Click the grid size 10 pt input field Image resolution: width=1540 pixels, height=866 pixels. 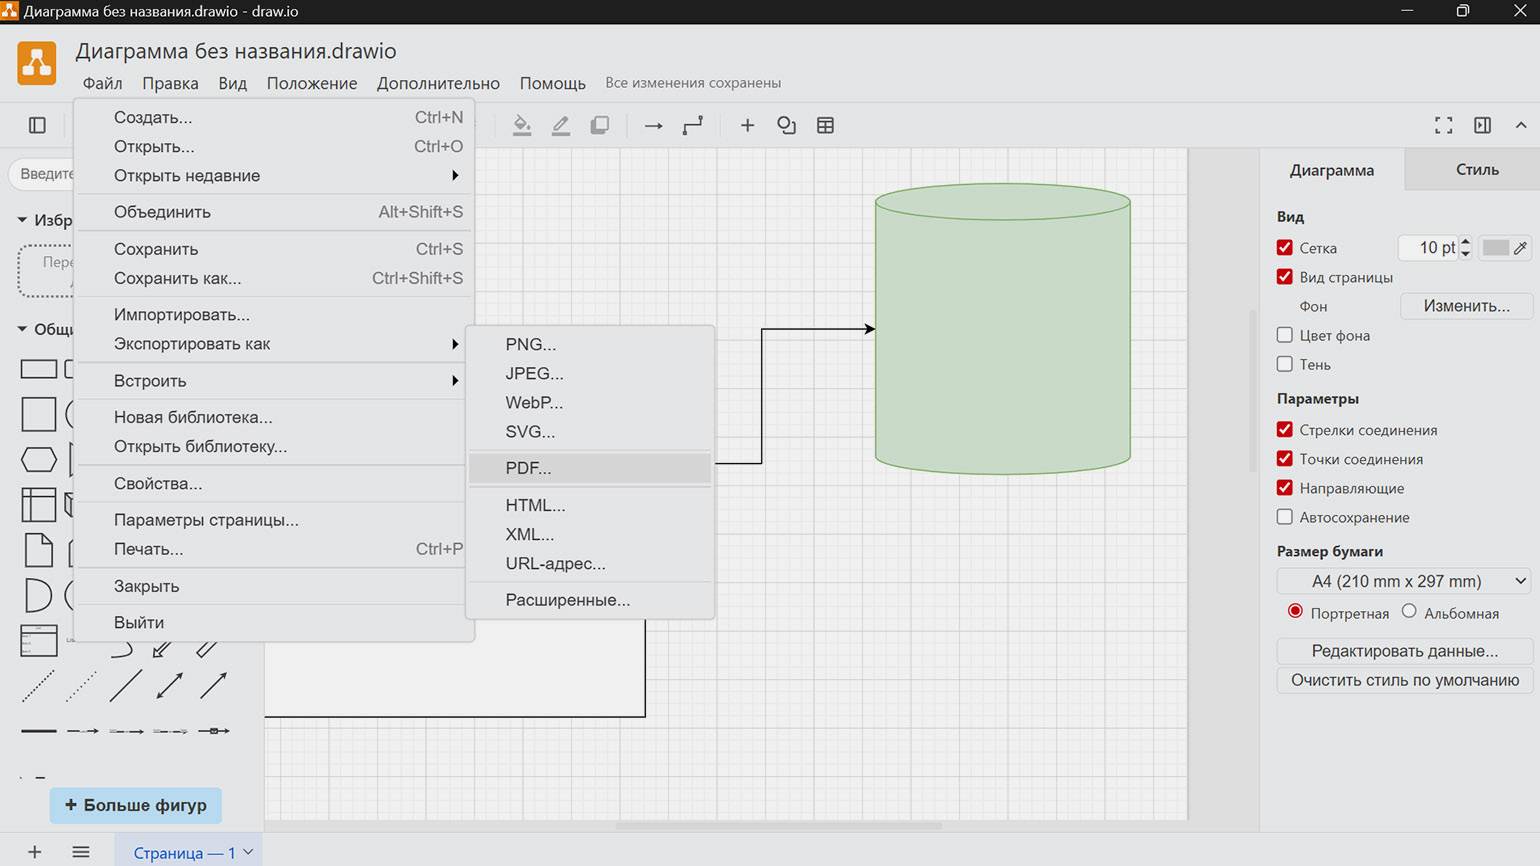coord(1428,247)
